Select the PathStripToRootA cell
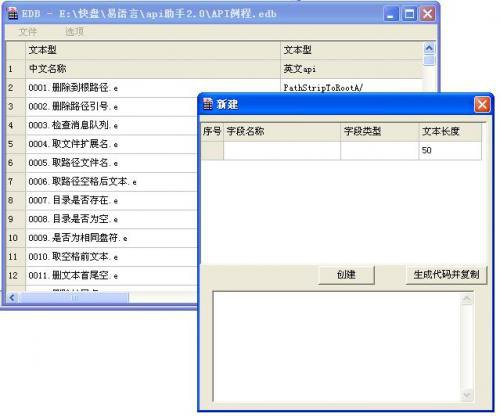Screen dimensions: 500x417 352,86
